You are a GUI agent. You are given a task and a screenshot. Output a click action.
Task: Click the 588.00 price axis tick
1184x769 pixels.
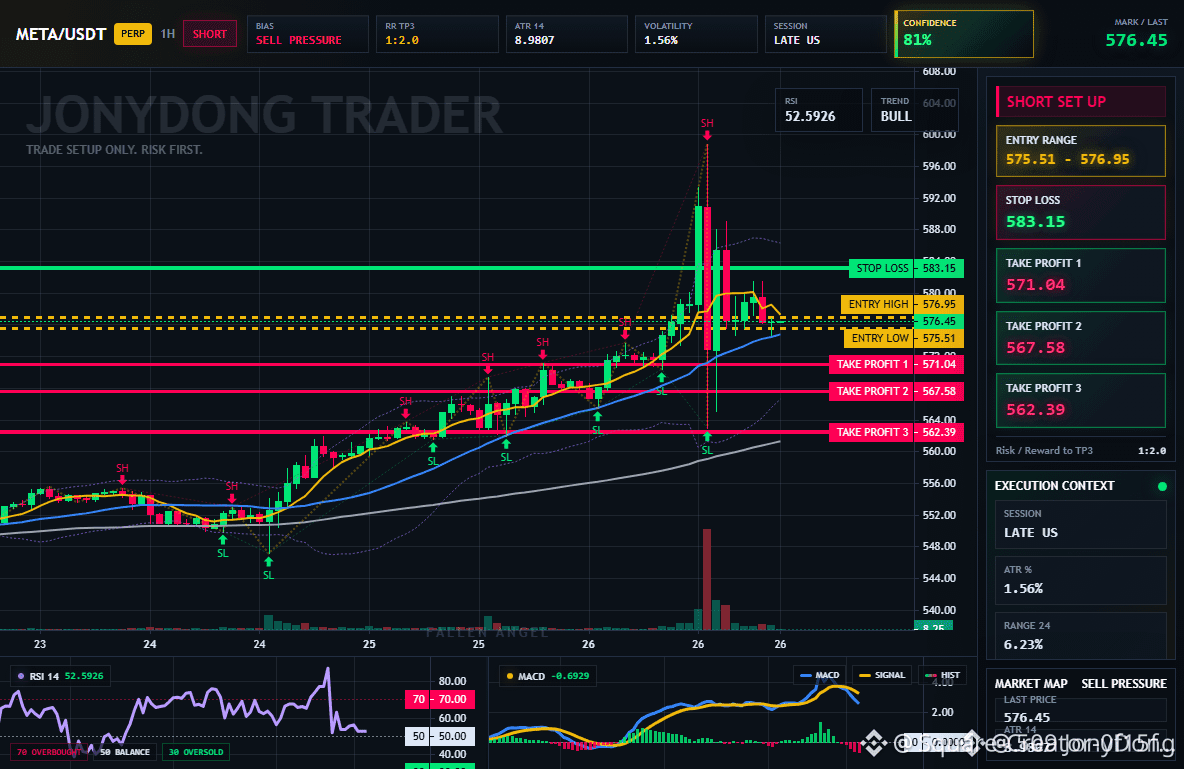pos(939,230)
